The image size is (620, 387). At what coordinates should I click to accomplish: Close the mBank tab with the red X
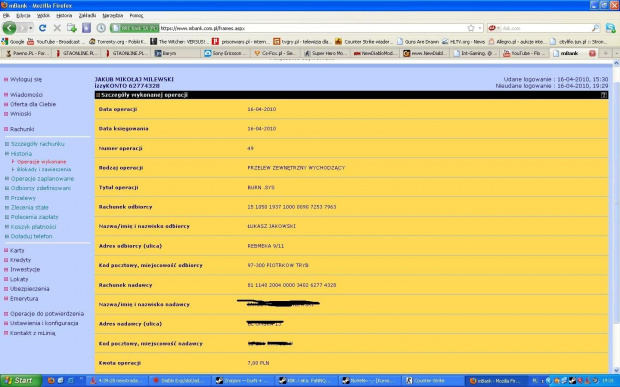click(x=592, y=53)
